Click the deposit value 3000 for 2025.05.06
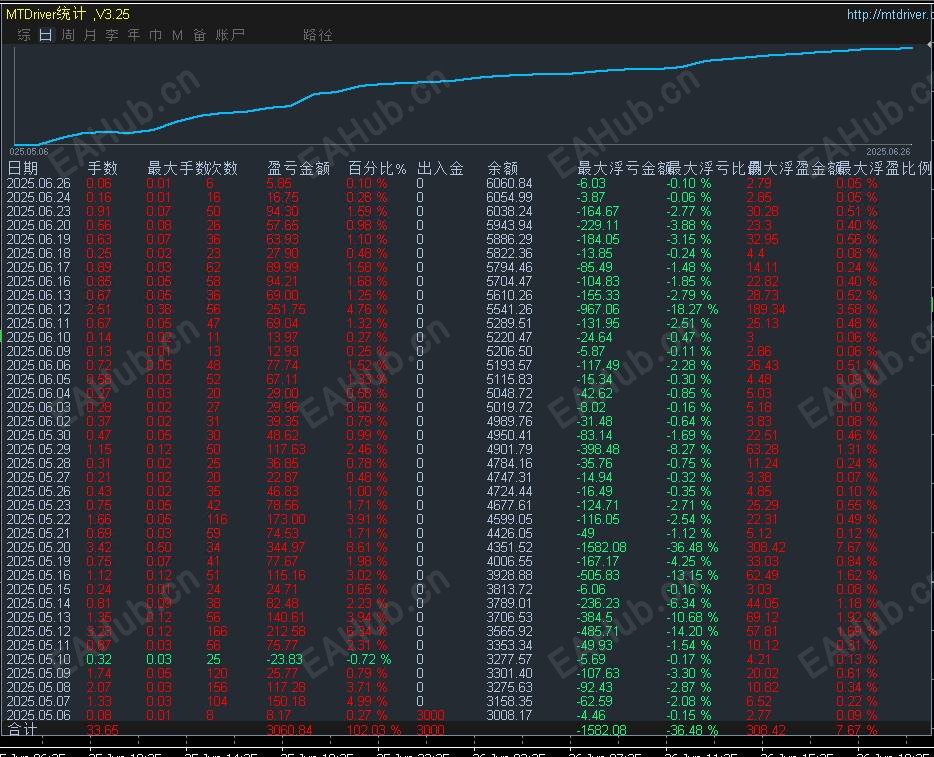The image size is (934, 757). click(431, 715)
